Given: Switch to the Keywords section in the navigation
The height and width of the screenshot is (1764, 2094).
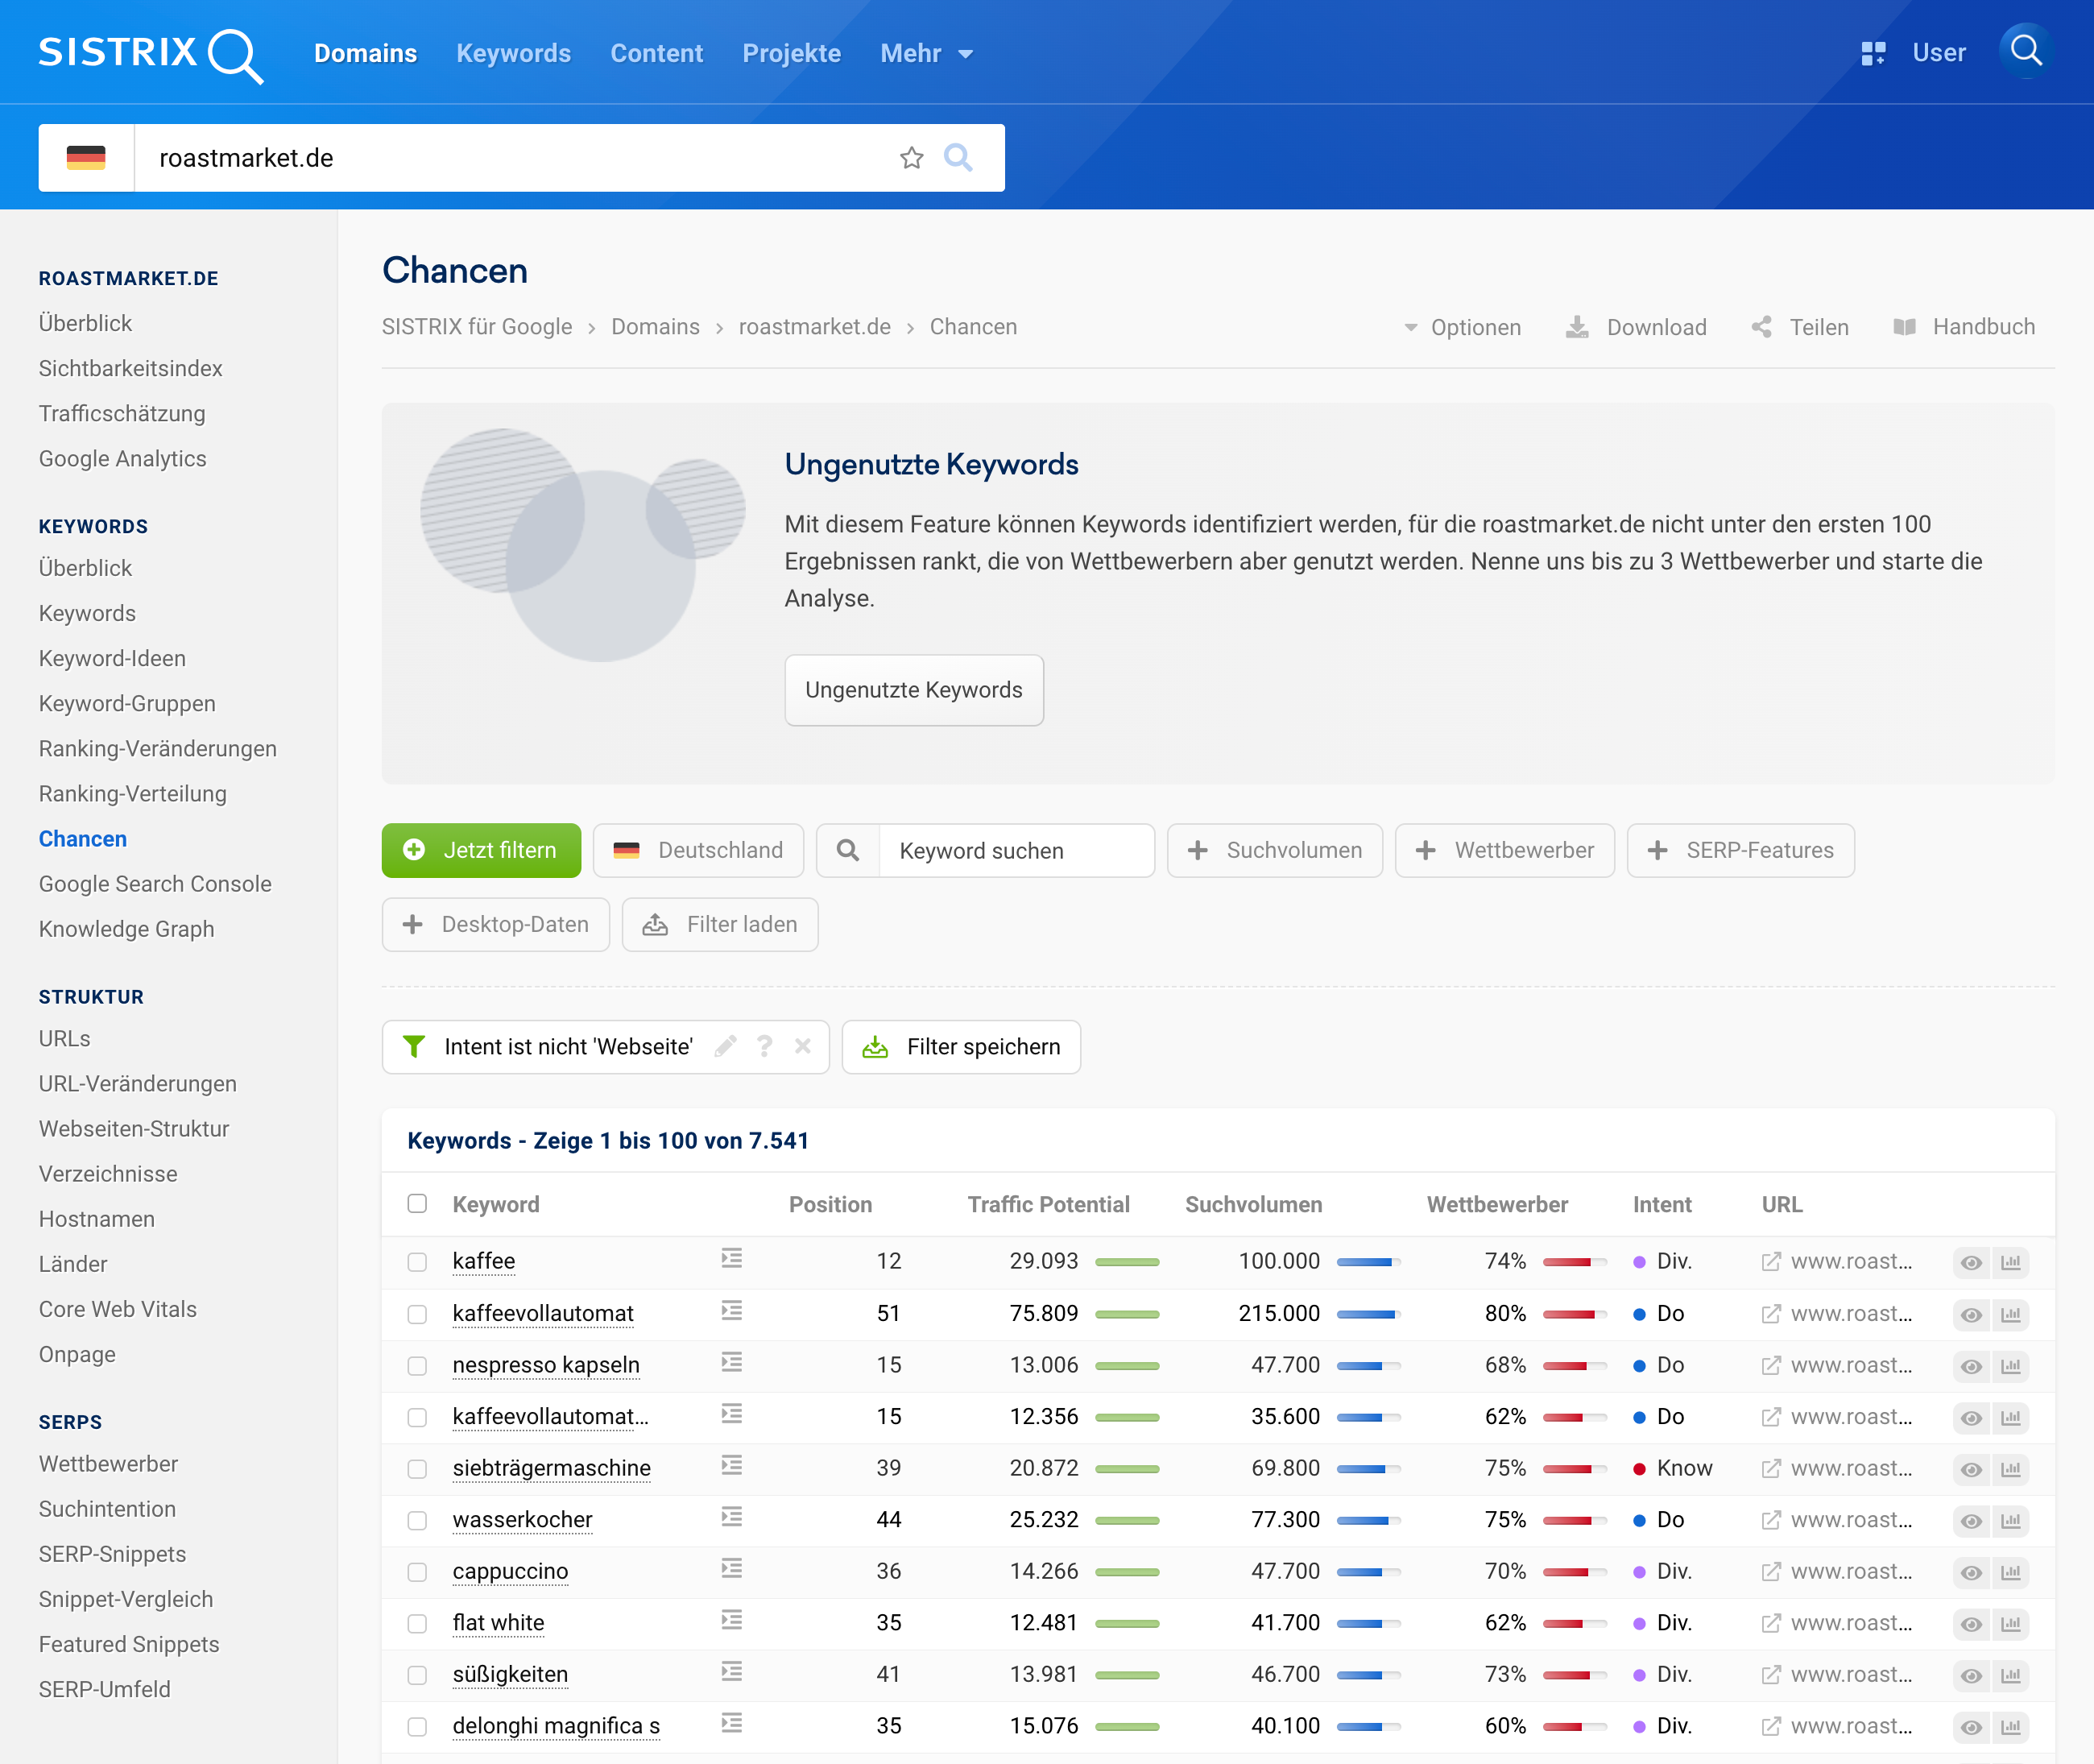Looking at the screenshot, I should (513, 53).
